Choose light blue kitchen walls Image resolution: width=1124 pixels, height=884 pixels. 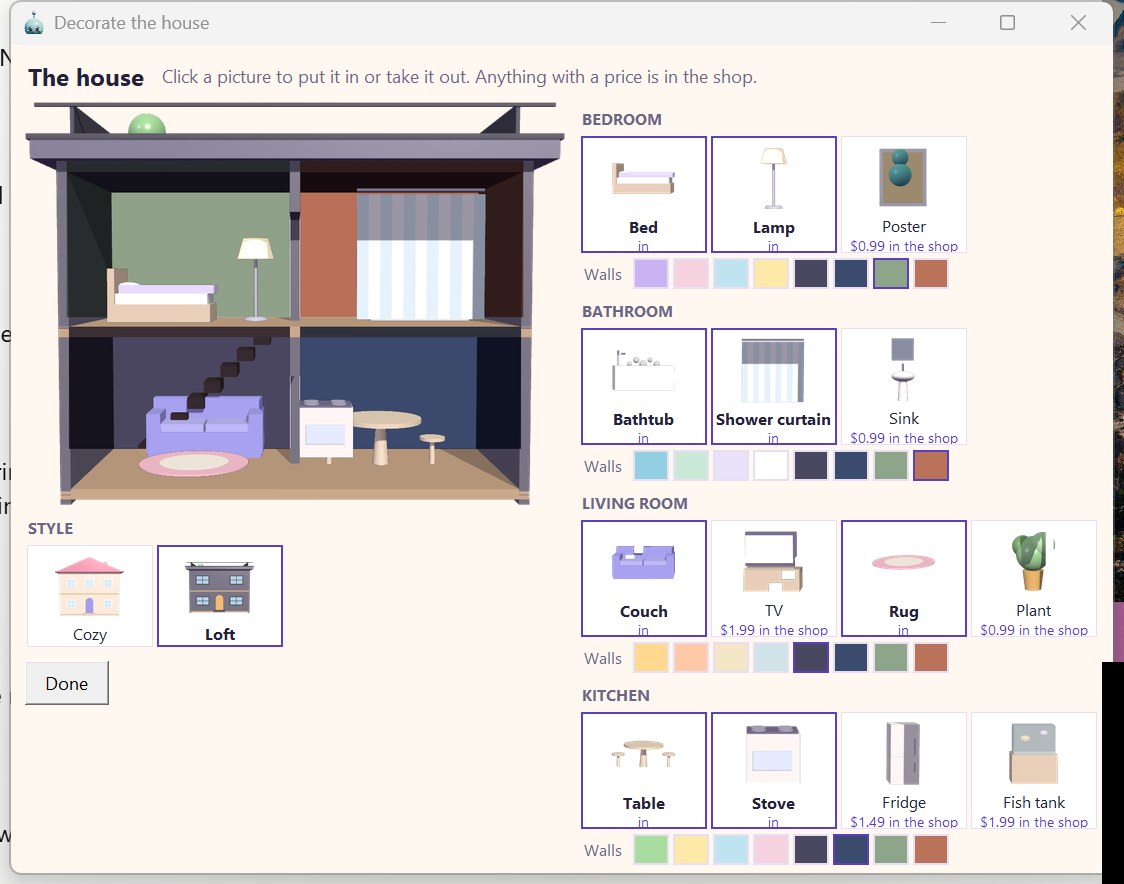(731, 850)
